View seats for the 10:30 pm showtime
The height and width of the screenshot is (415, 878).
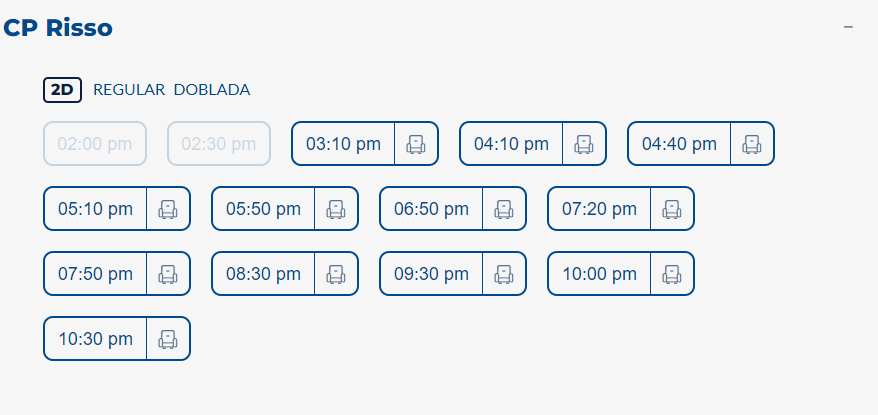[168, 339]
